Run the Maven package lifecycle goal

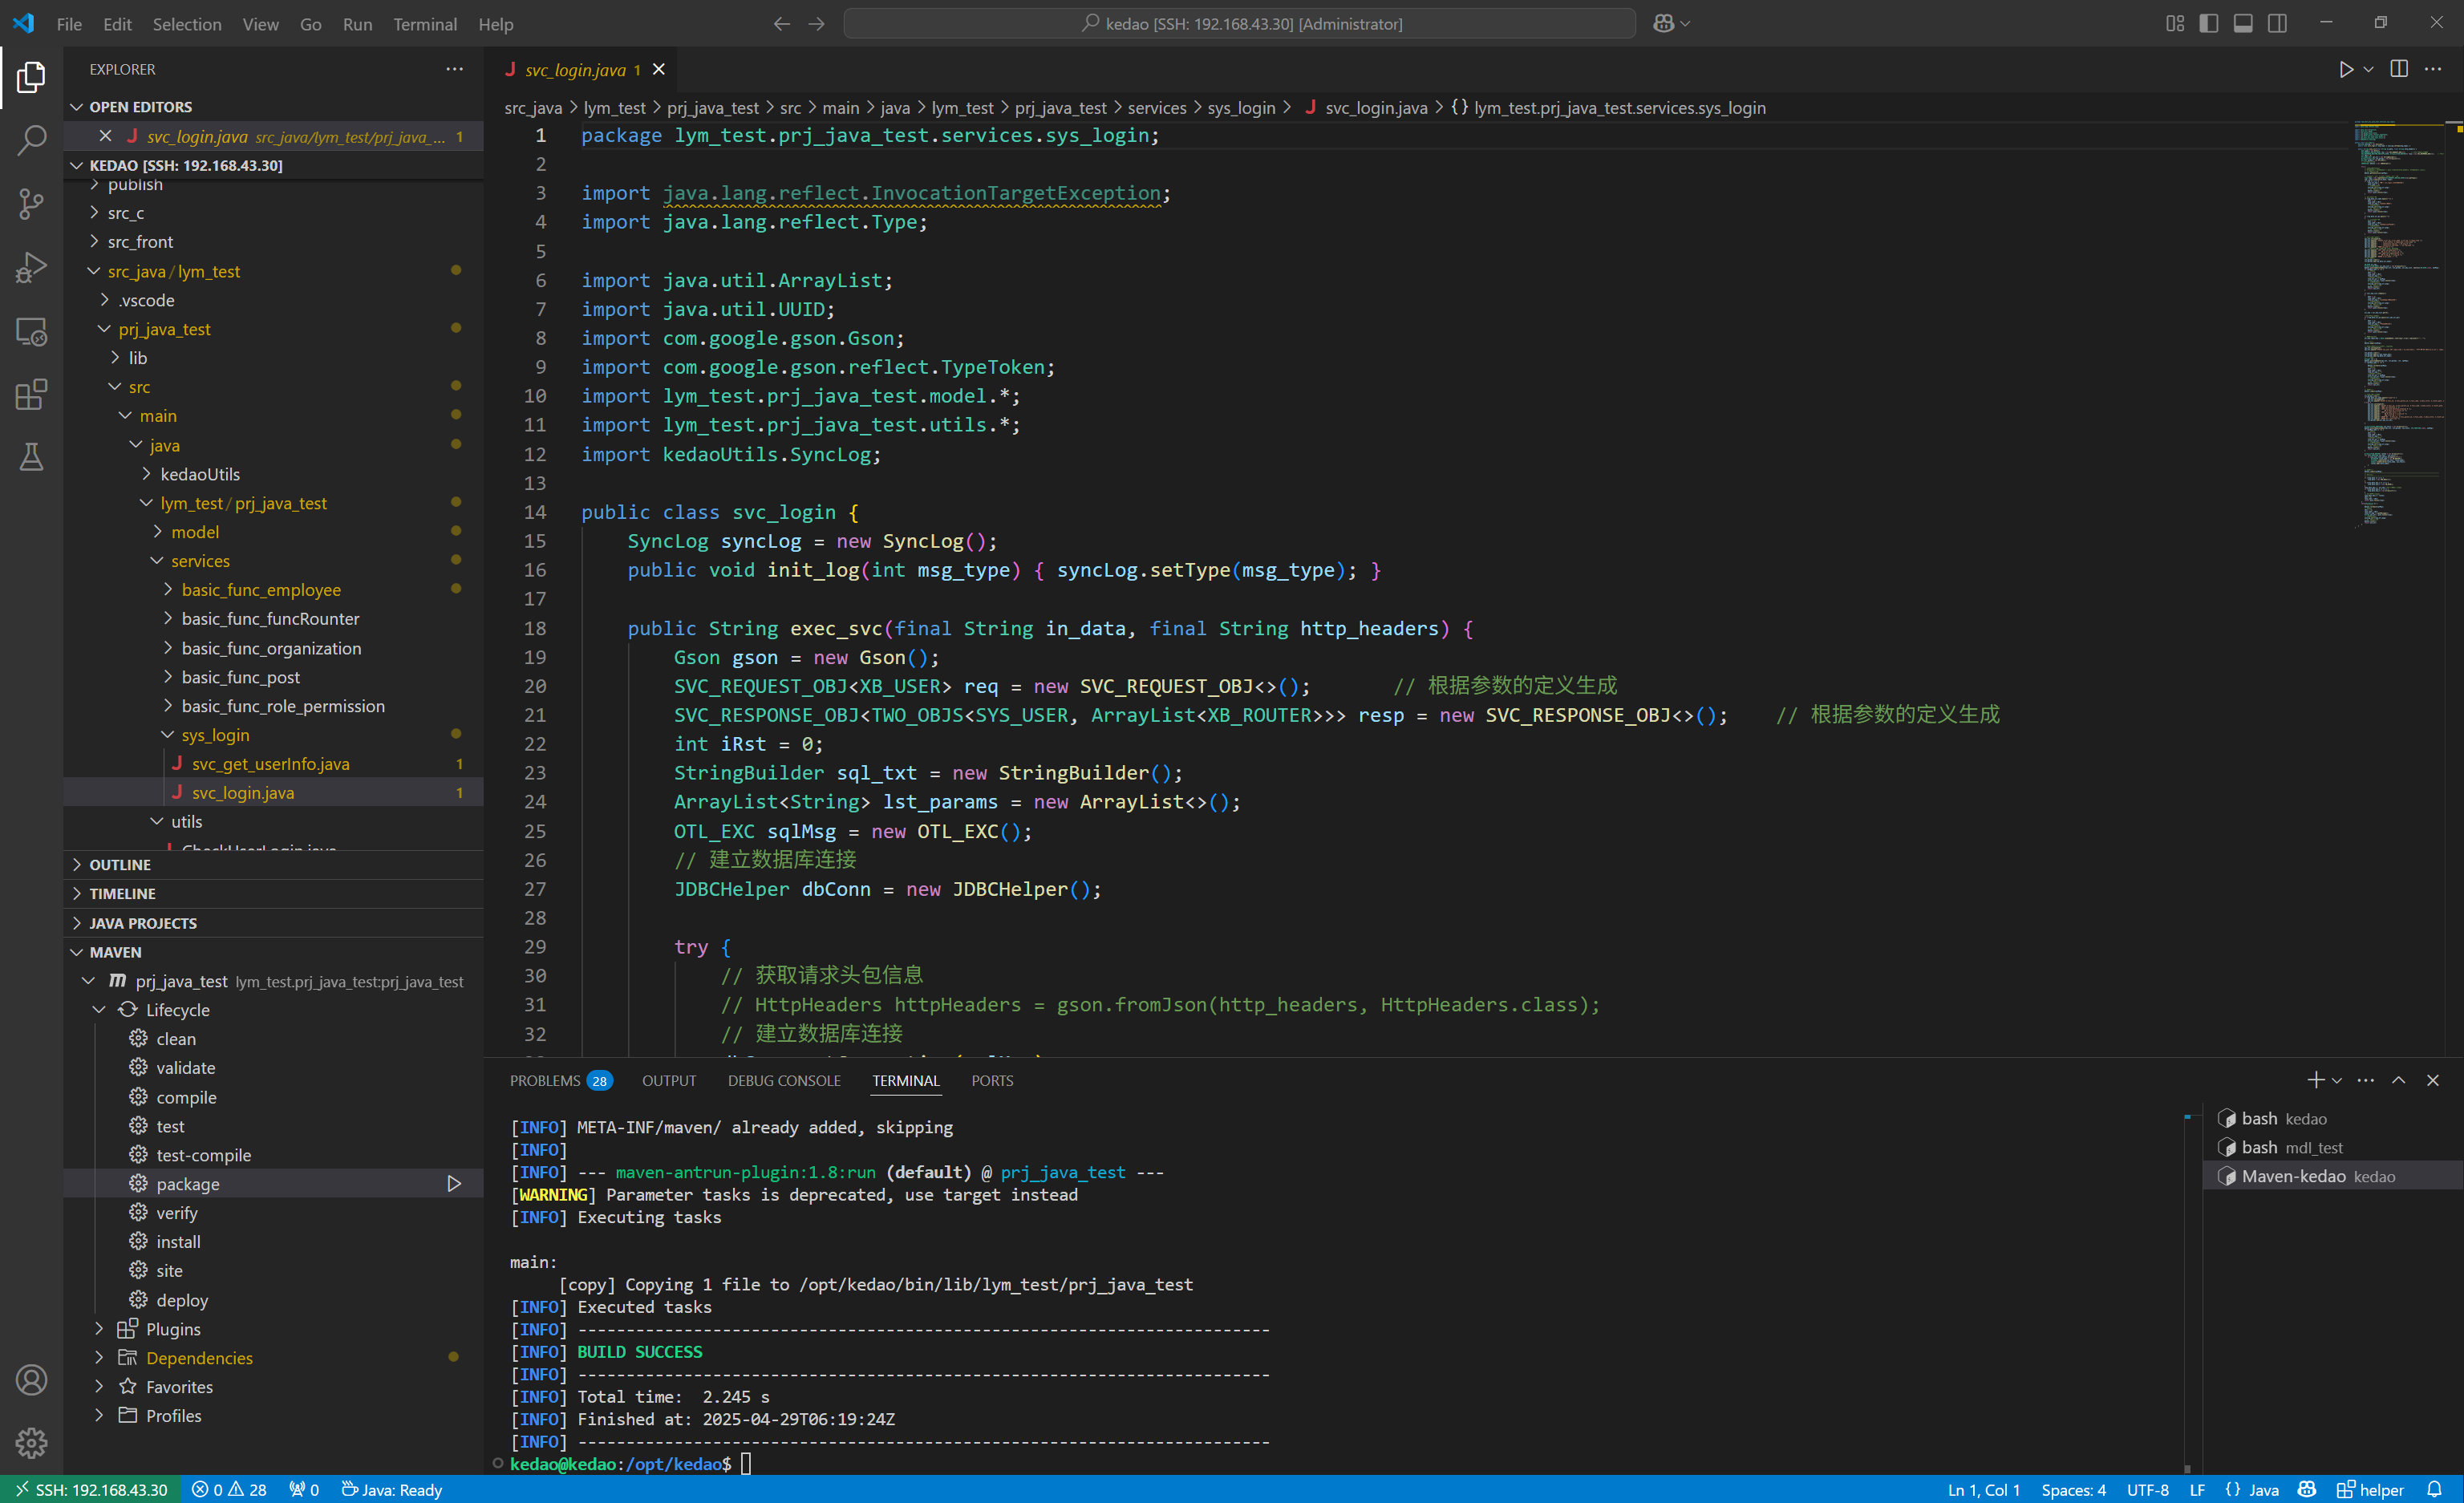(x=454, y=1184)
